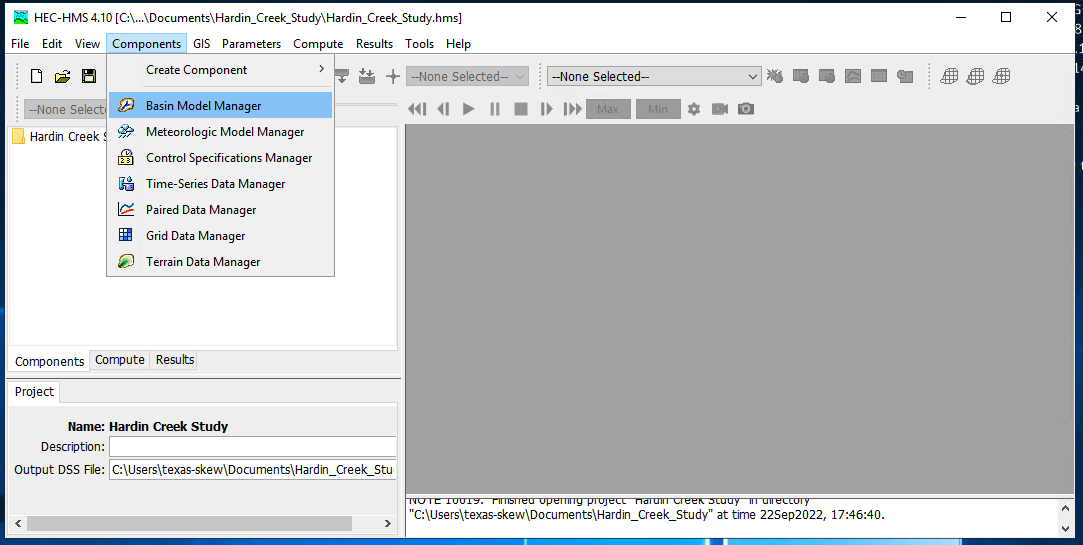Viewport: 1083px width, 545px height.
Task: Click the compute run icon beside the run dropdown
Action: point(775,77)
